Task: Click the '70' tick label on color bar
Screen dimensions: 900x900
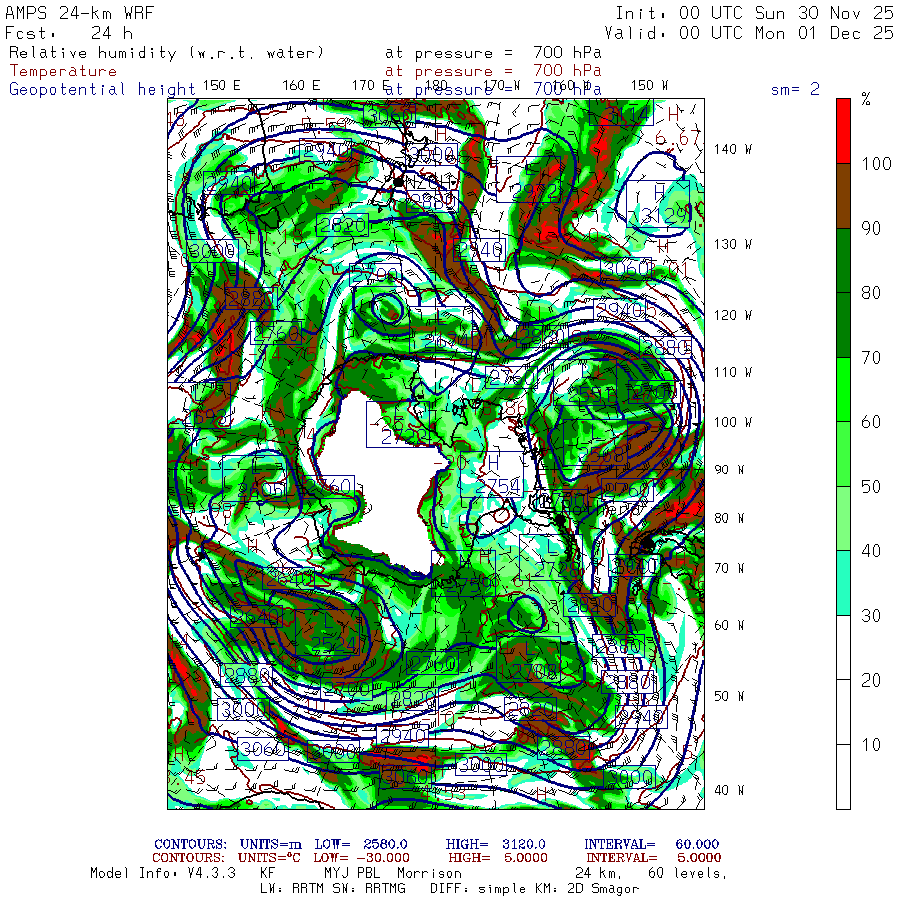Action: 871,358
